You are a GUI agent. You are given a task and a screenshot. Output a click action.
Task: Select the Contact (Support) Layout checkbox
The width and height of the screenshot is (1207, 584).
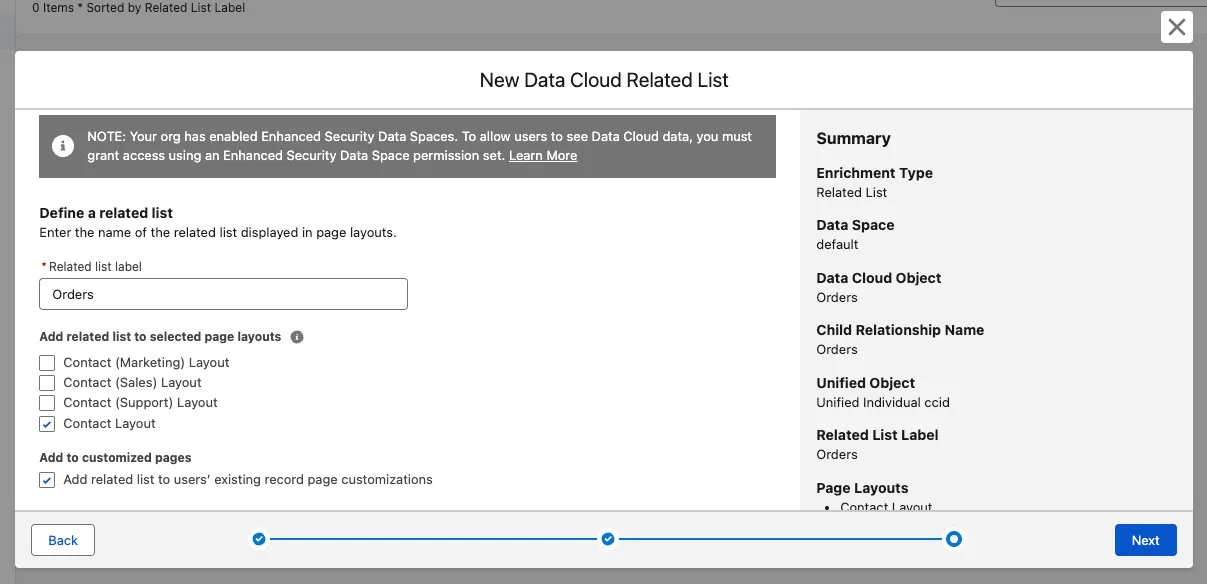pos(47,403)
